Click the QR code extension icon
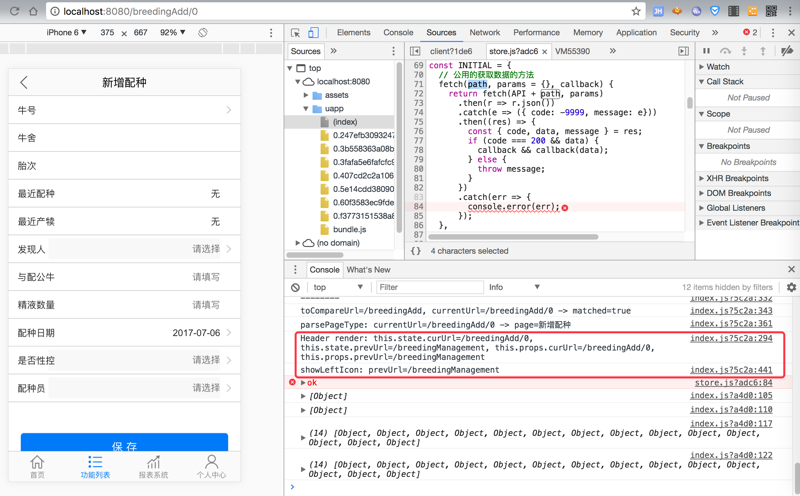Viewport: 800px width, 496px height. tap(771, 11)
